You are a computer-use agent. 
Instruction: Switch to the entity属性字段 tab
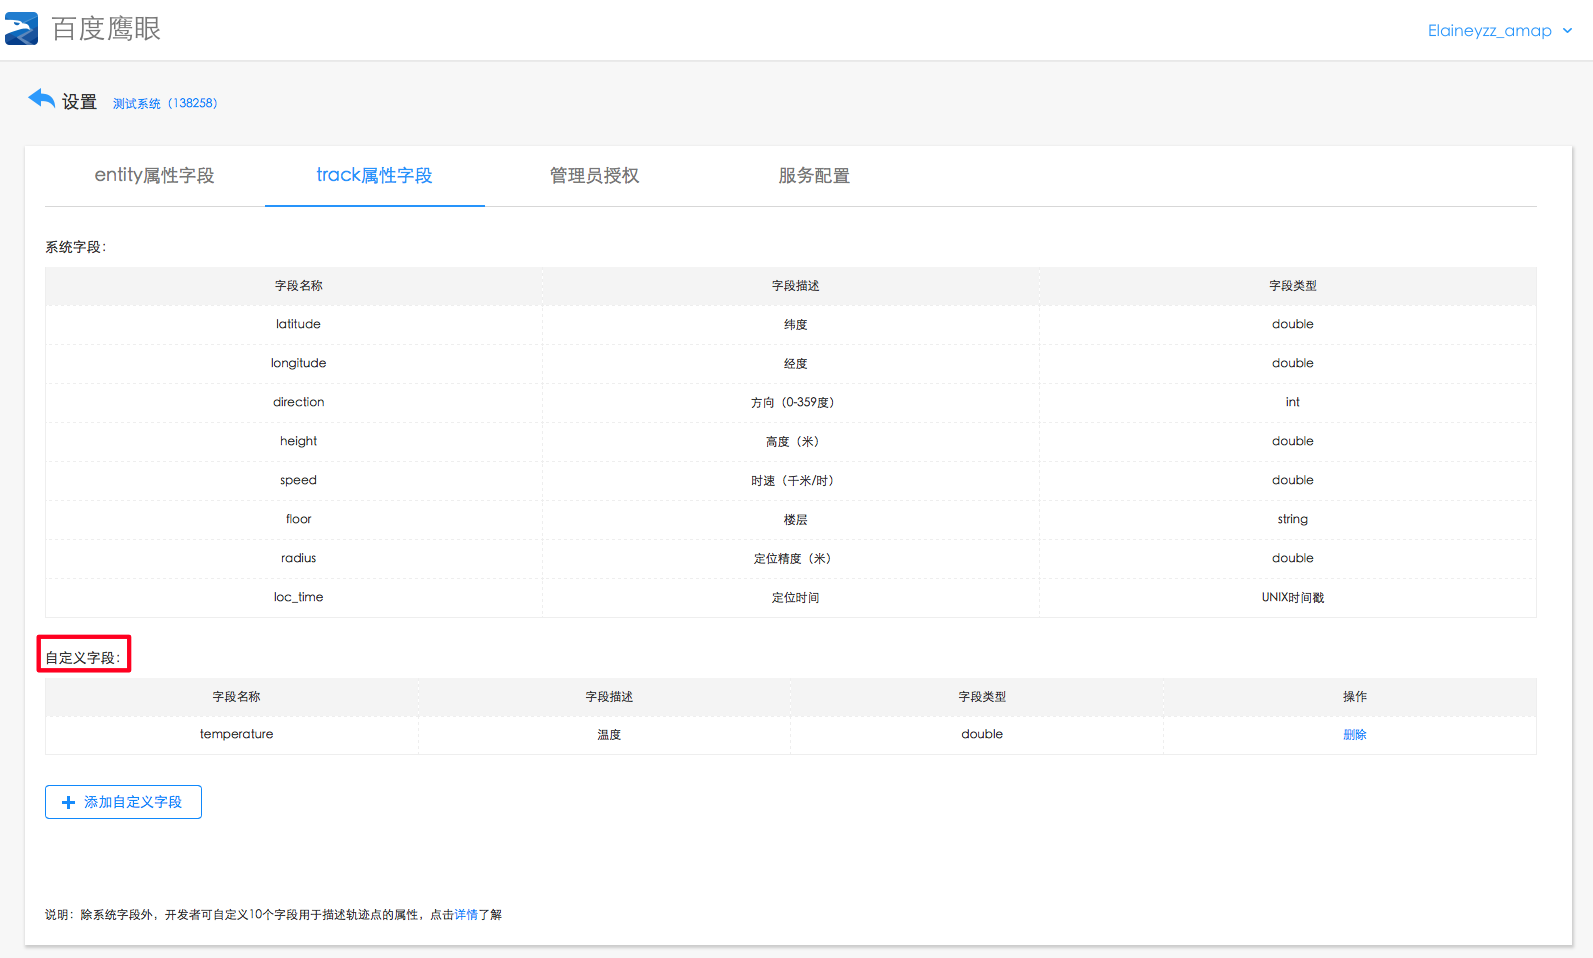point(154,176)
